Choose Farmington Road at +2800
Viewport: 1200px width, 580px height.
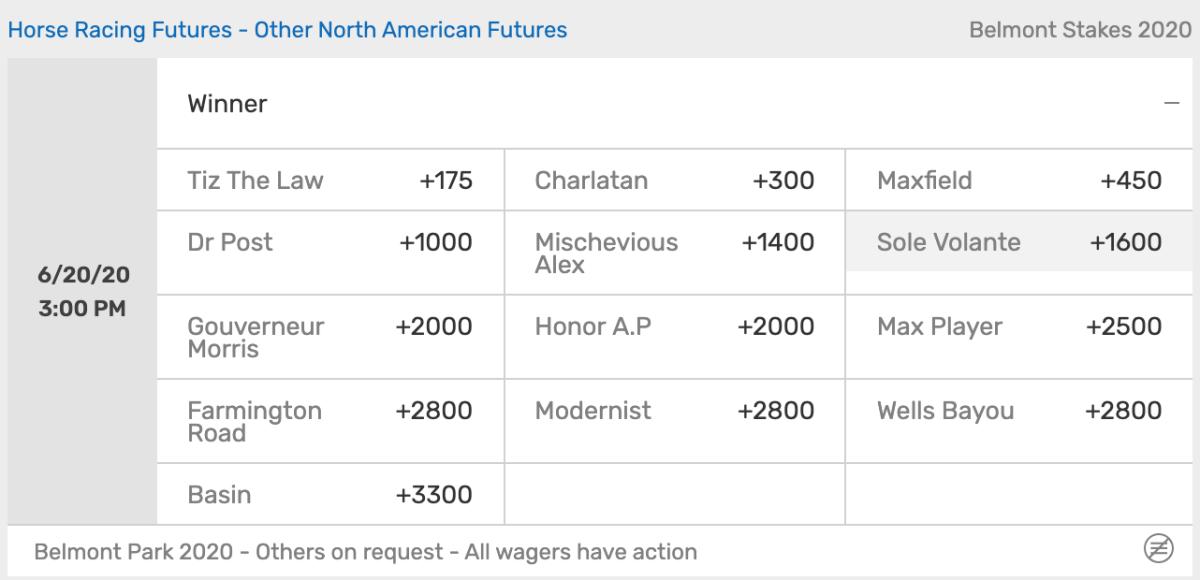tap(330, 421)
